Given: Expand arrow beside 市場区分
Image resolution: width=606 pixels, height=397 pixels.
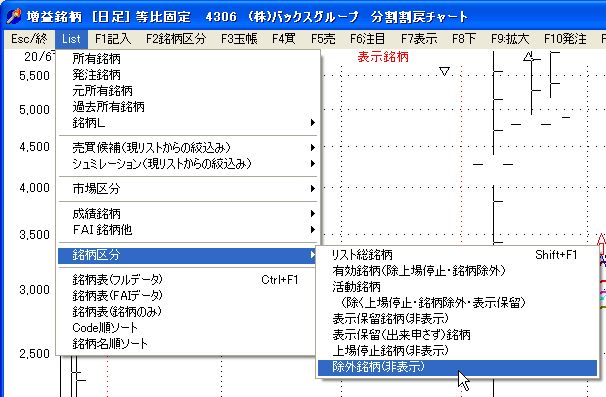Looking at the screenshot, I should (x=312, y=189).
